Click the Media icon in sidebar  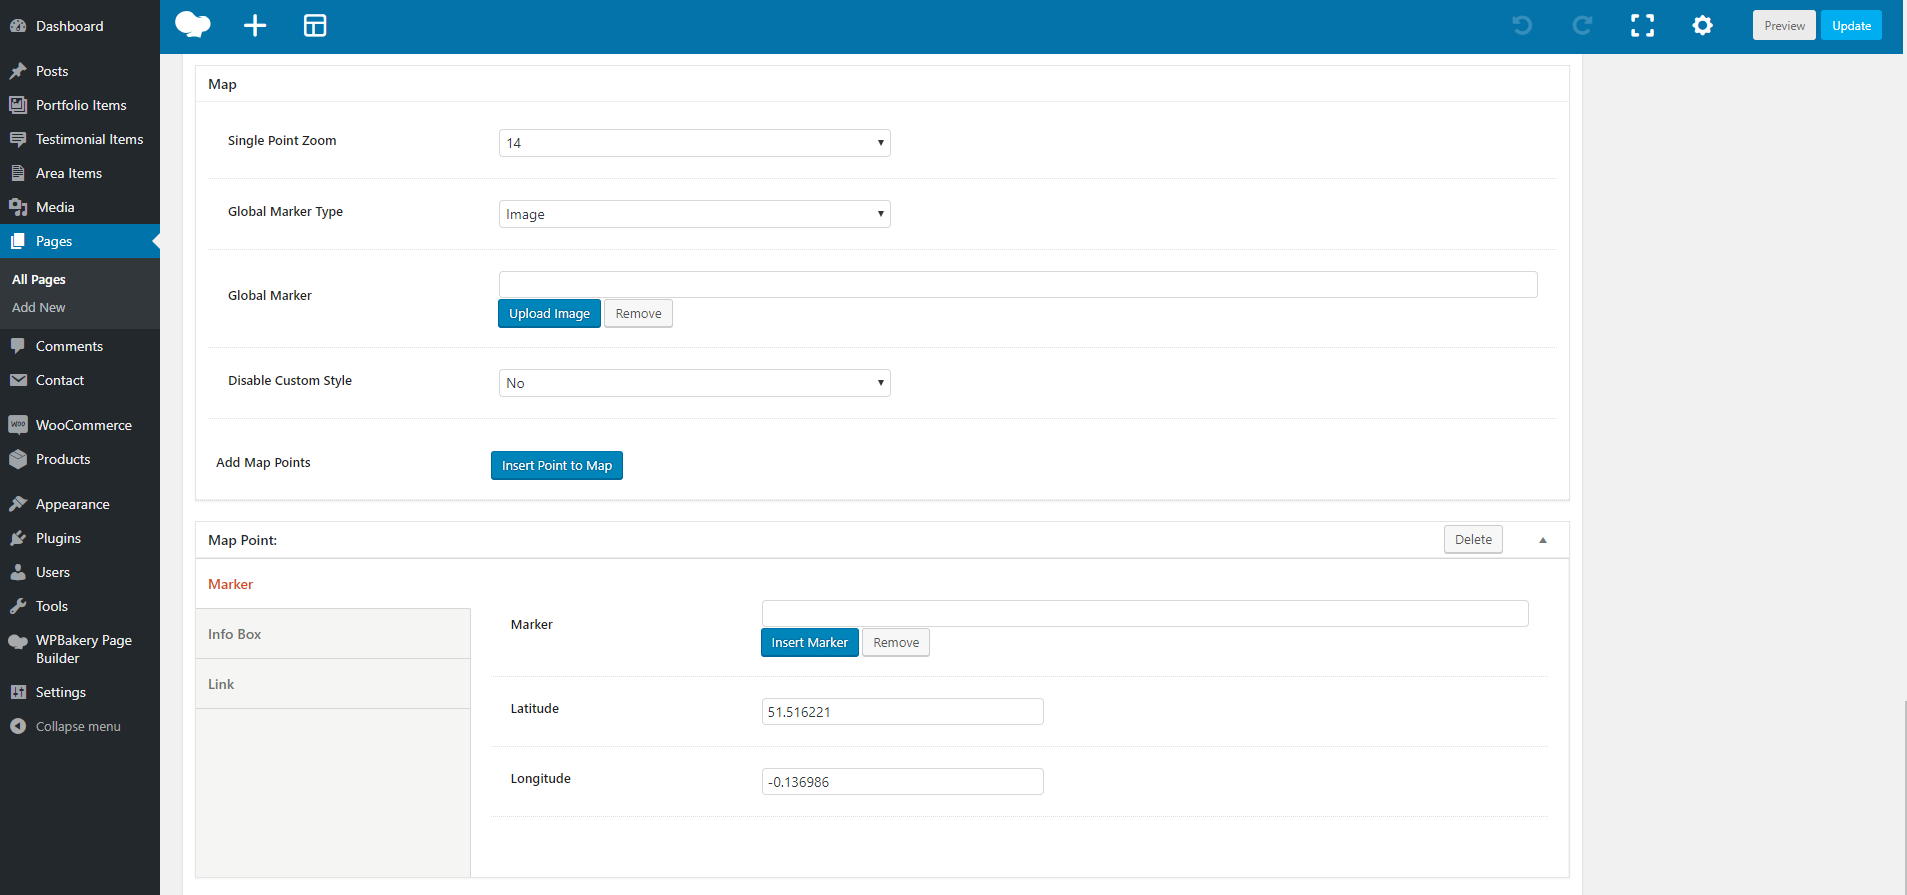pyautogui.click(x=18, y=207)
